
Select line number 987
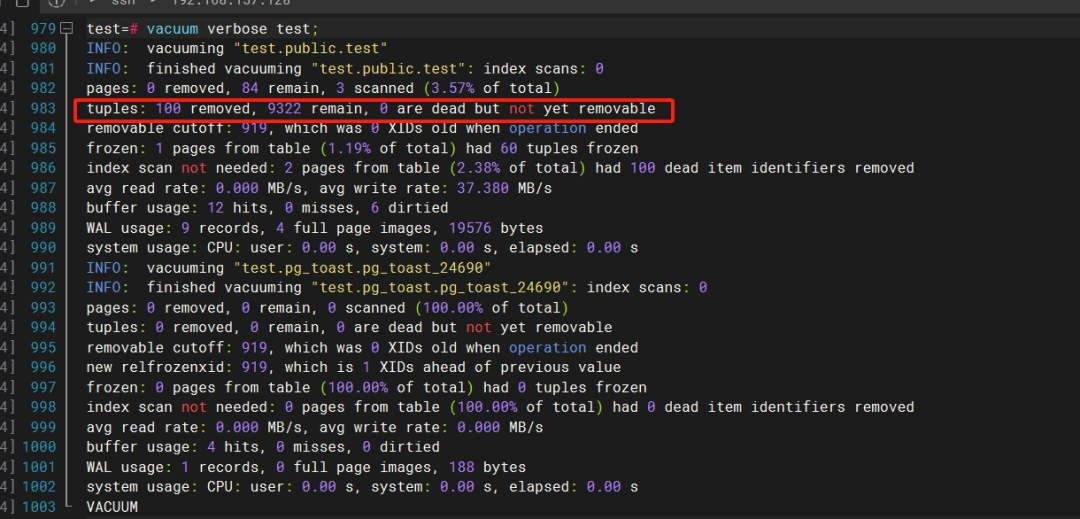click(43, 188)
